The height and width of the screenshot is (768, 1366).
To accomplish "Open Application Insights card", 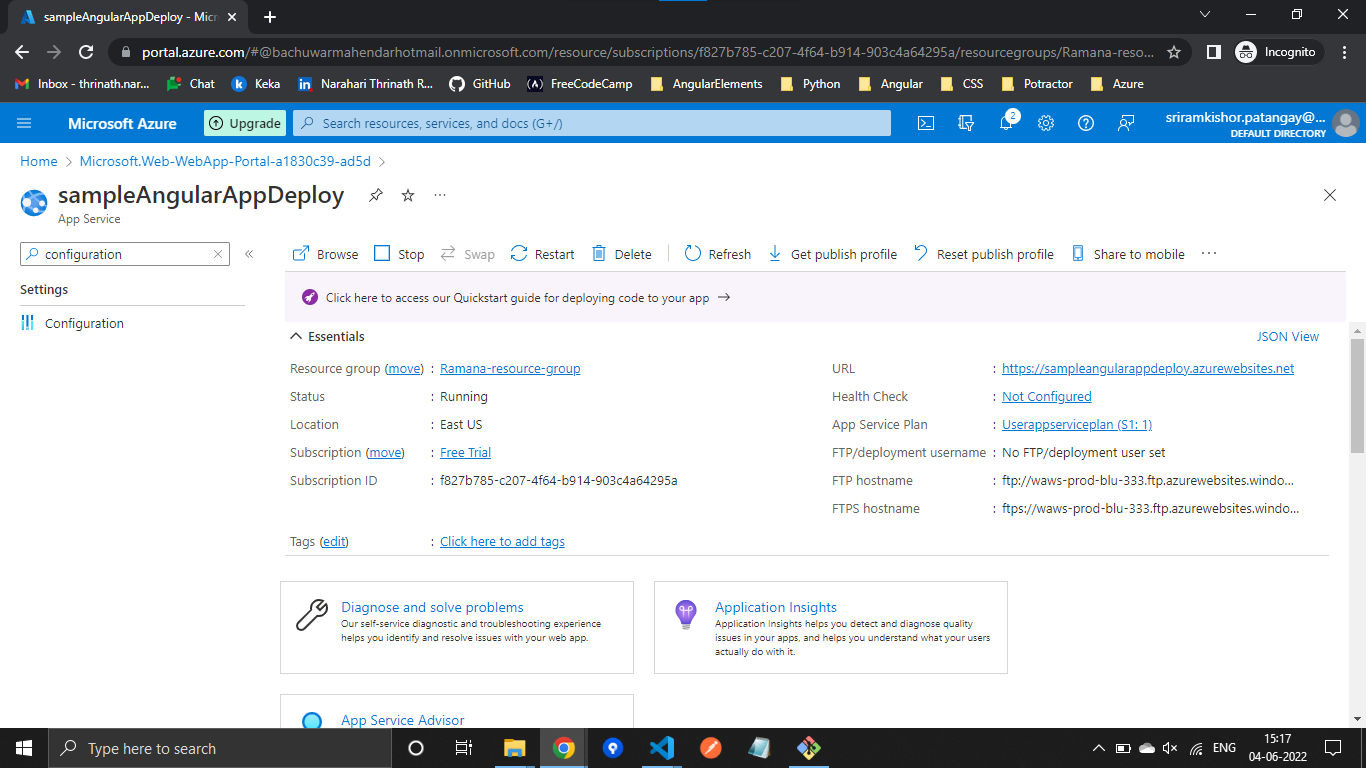I will pos(831,627).
